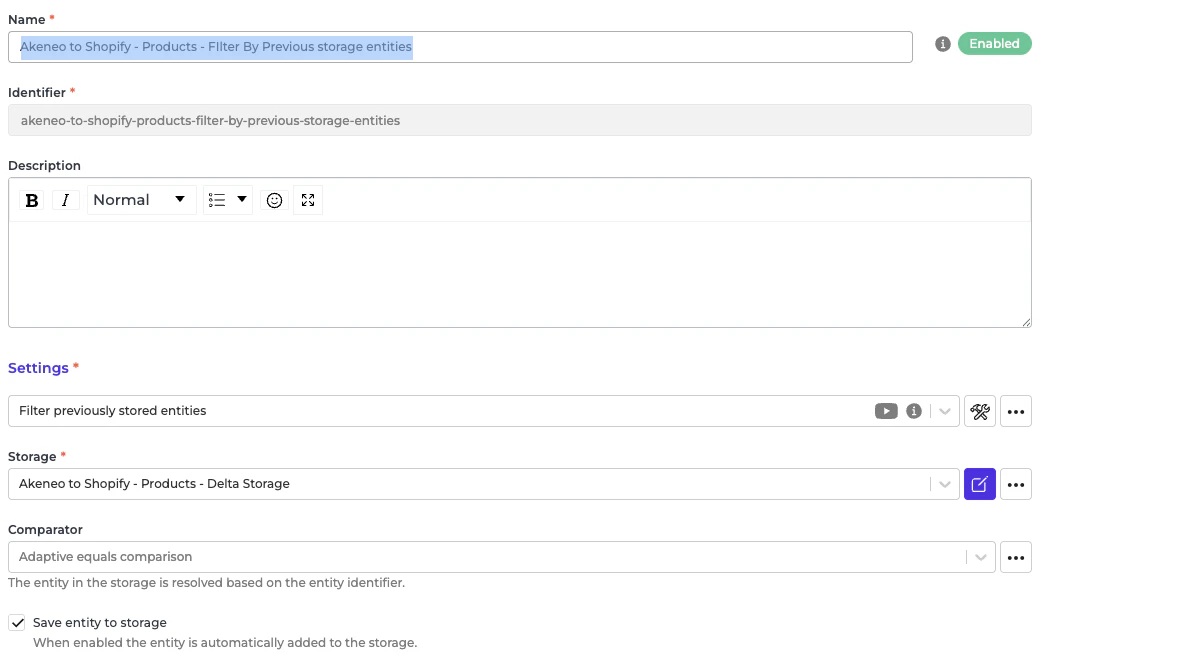Expand the description editor to fullscreen

pos(308,200)
